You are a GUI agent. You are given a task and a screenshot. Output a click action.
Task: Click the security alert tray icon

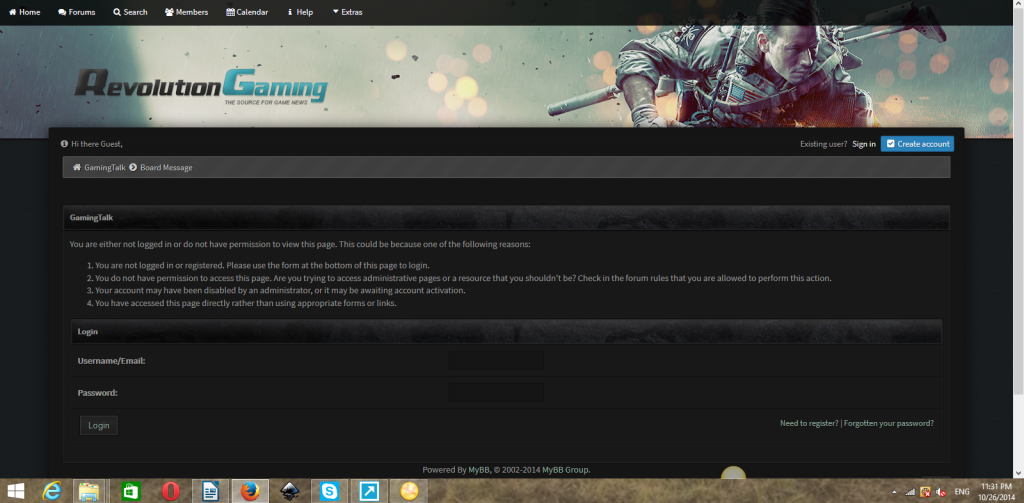pyautogui.click(x=925, y=491)
